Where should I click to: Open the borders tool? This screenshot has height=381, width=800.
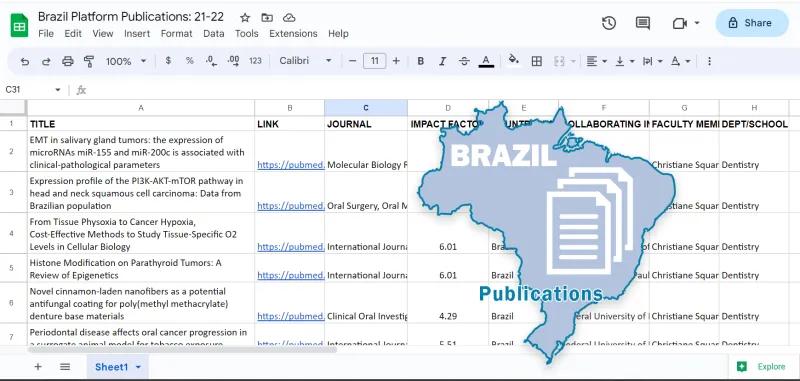[x=536, y=61]
